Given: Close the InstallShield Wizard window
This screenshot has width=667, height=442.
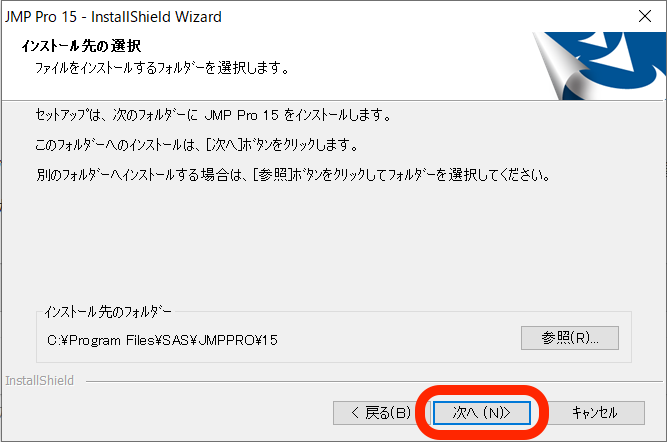Looking at the screenshot, I should point(645,16).
